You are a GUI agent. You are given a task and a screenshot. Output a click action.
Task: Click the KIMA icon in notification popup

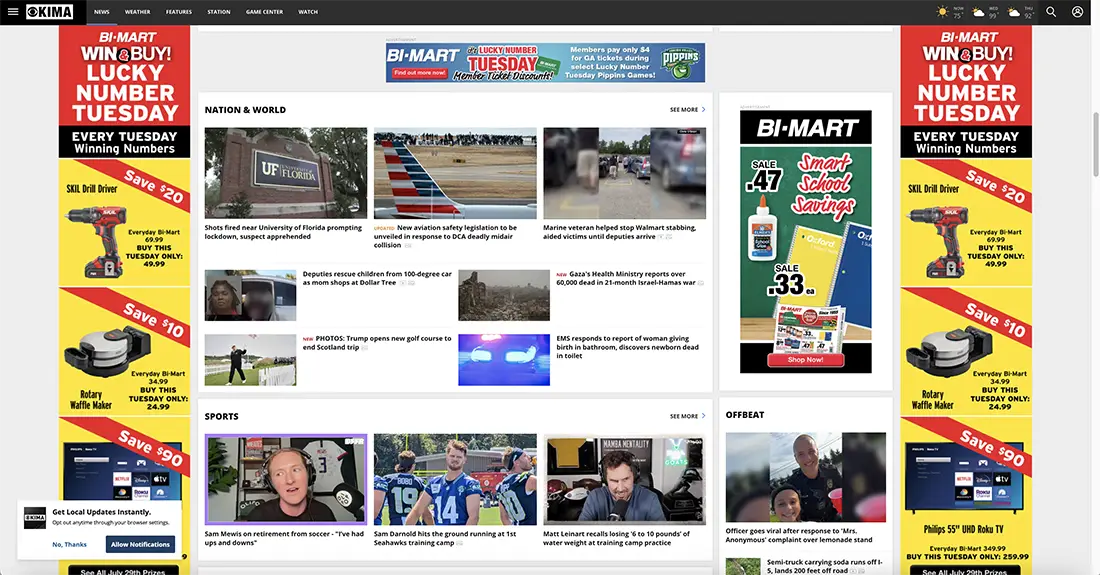(x=35, y=518)
